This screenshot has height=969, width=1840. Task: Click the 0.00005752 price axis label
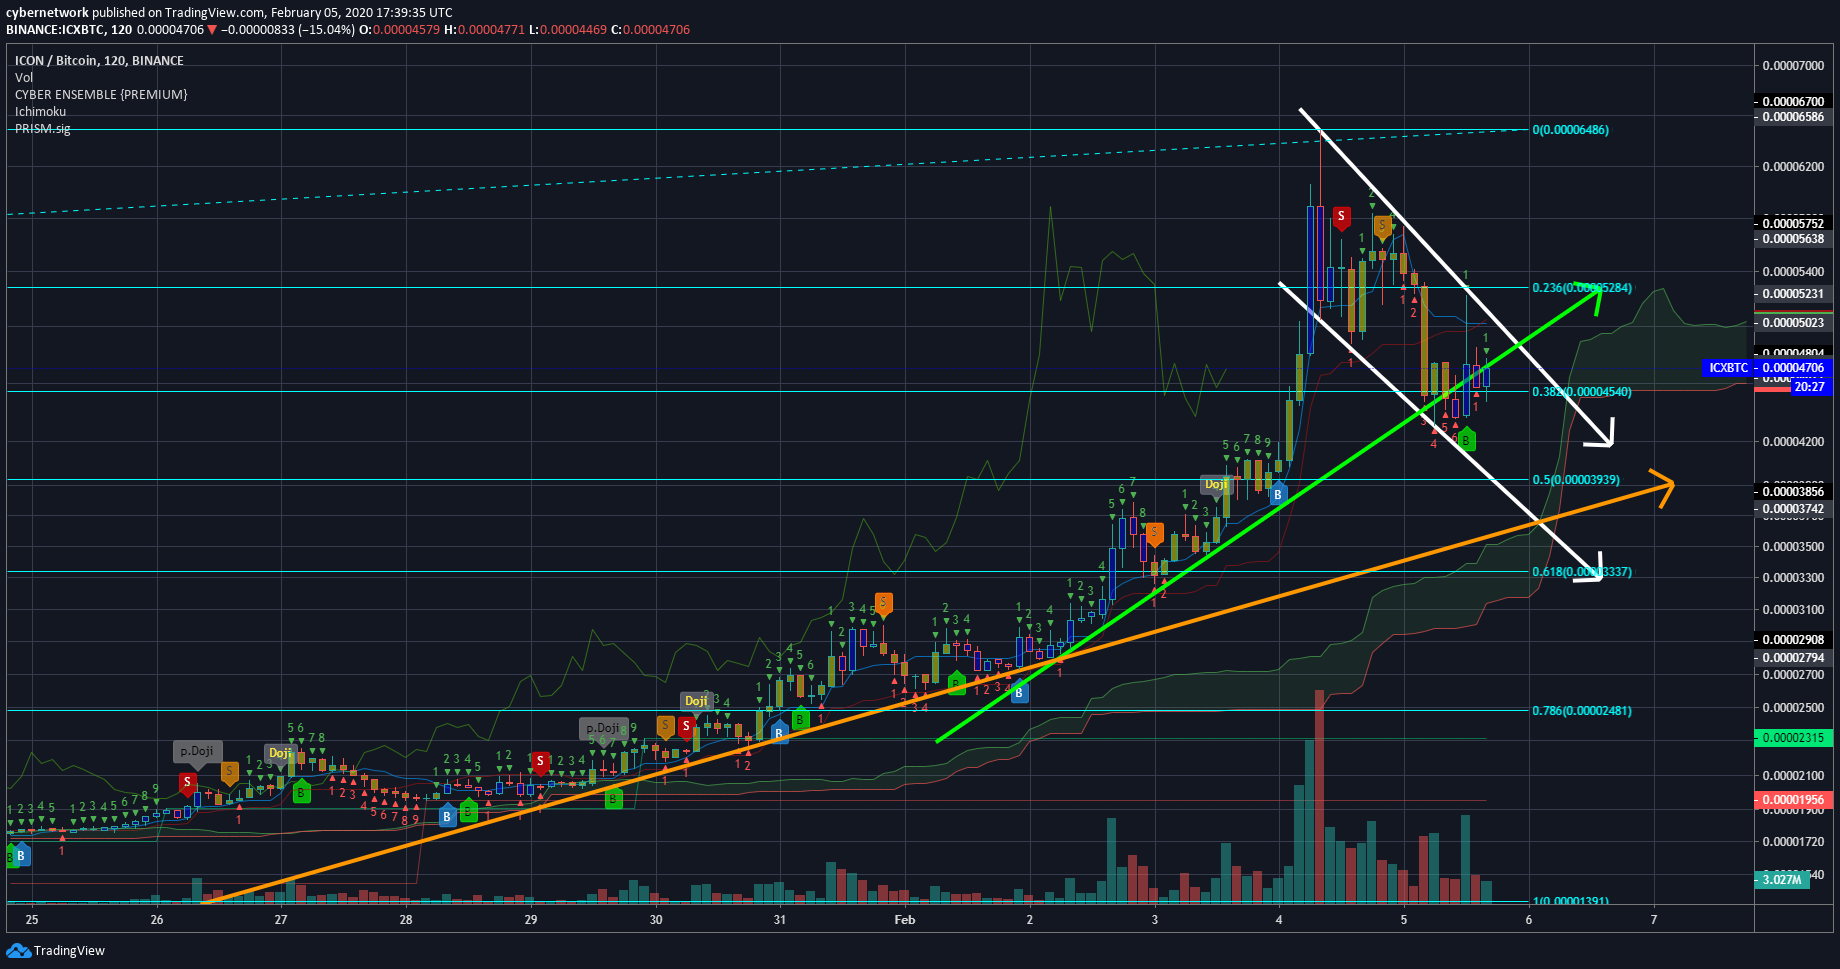1792,223
